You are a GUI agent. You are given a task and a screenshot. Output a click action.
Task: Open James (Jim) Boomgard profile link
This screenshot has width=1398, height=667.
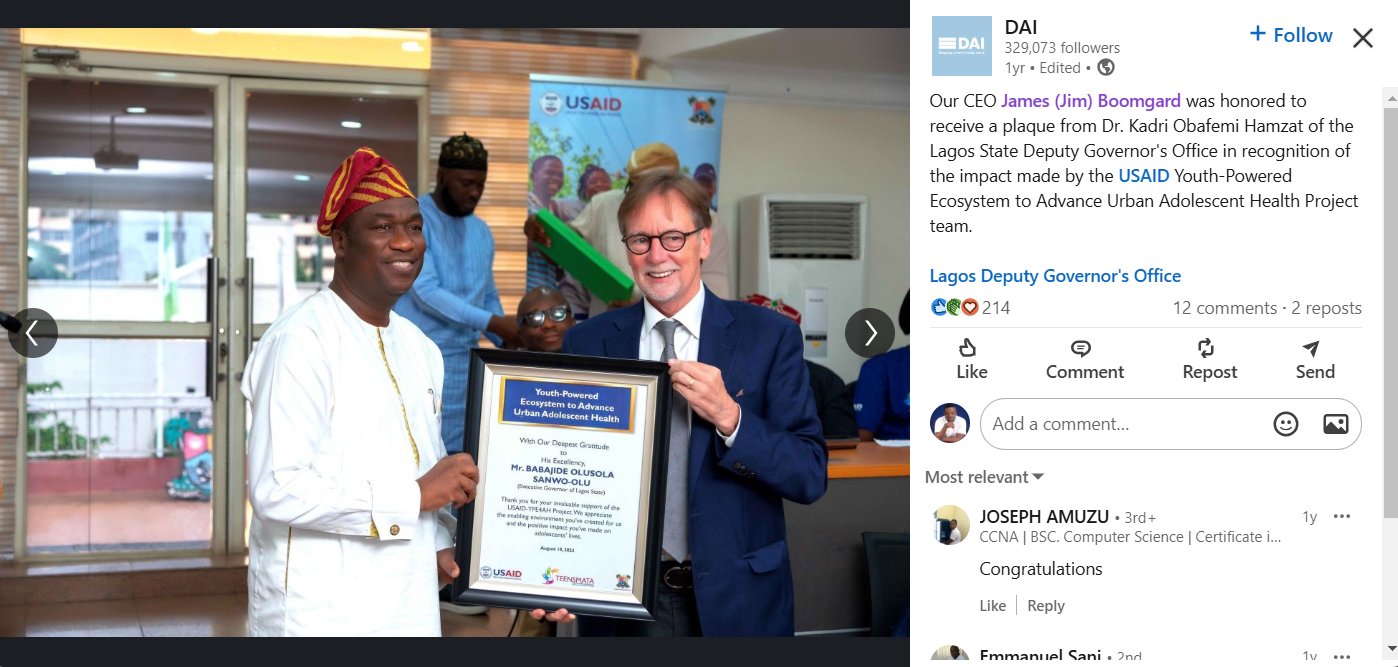[1091, 101]
